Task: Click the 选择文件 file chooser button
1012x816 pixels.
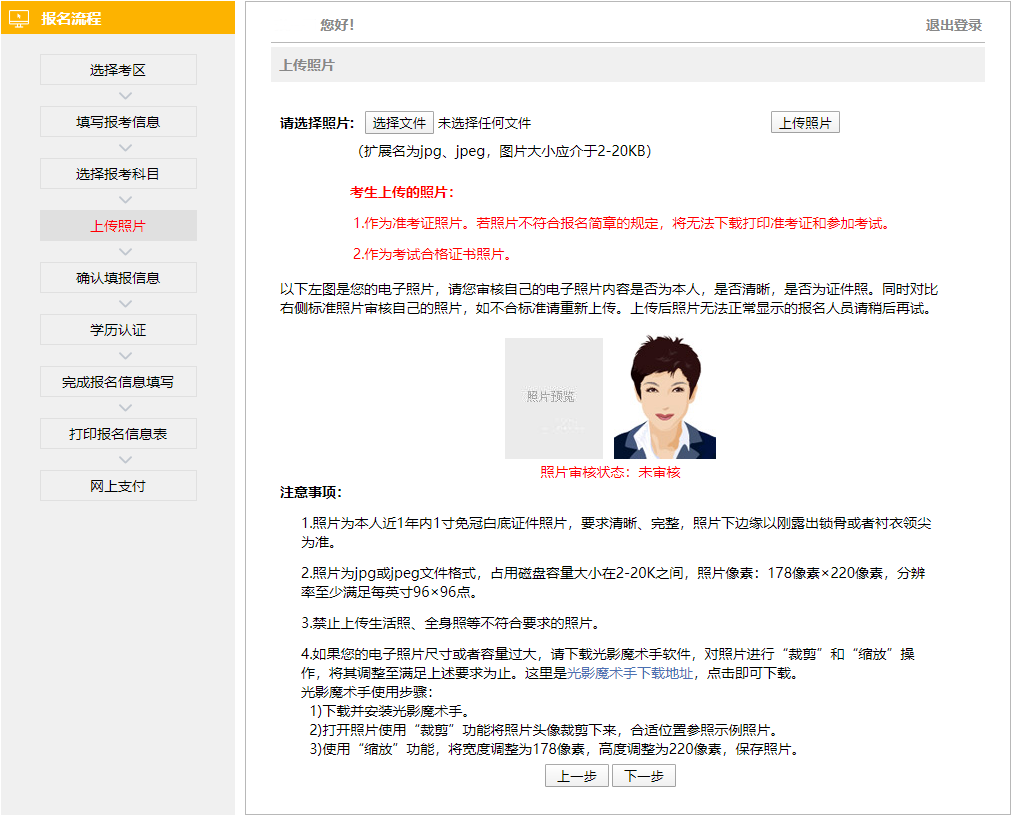Action: click(399, 123)
